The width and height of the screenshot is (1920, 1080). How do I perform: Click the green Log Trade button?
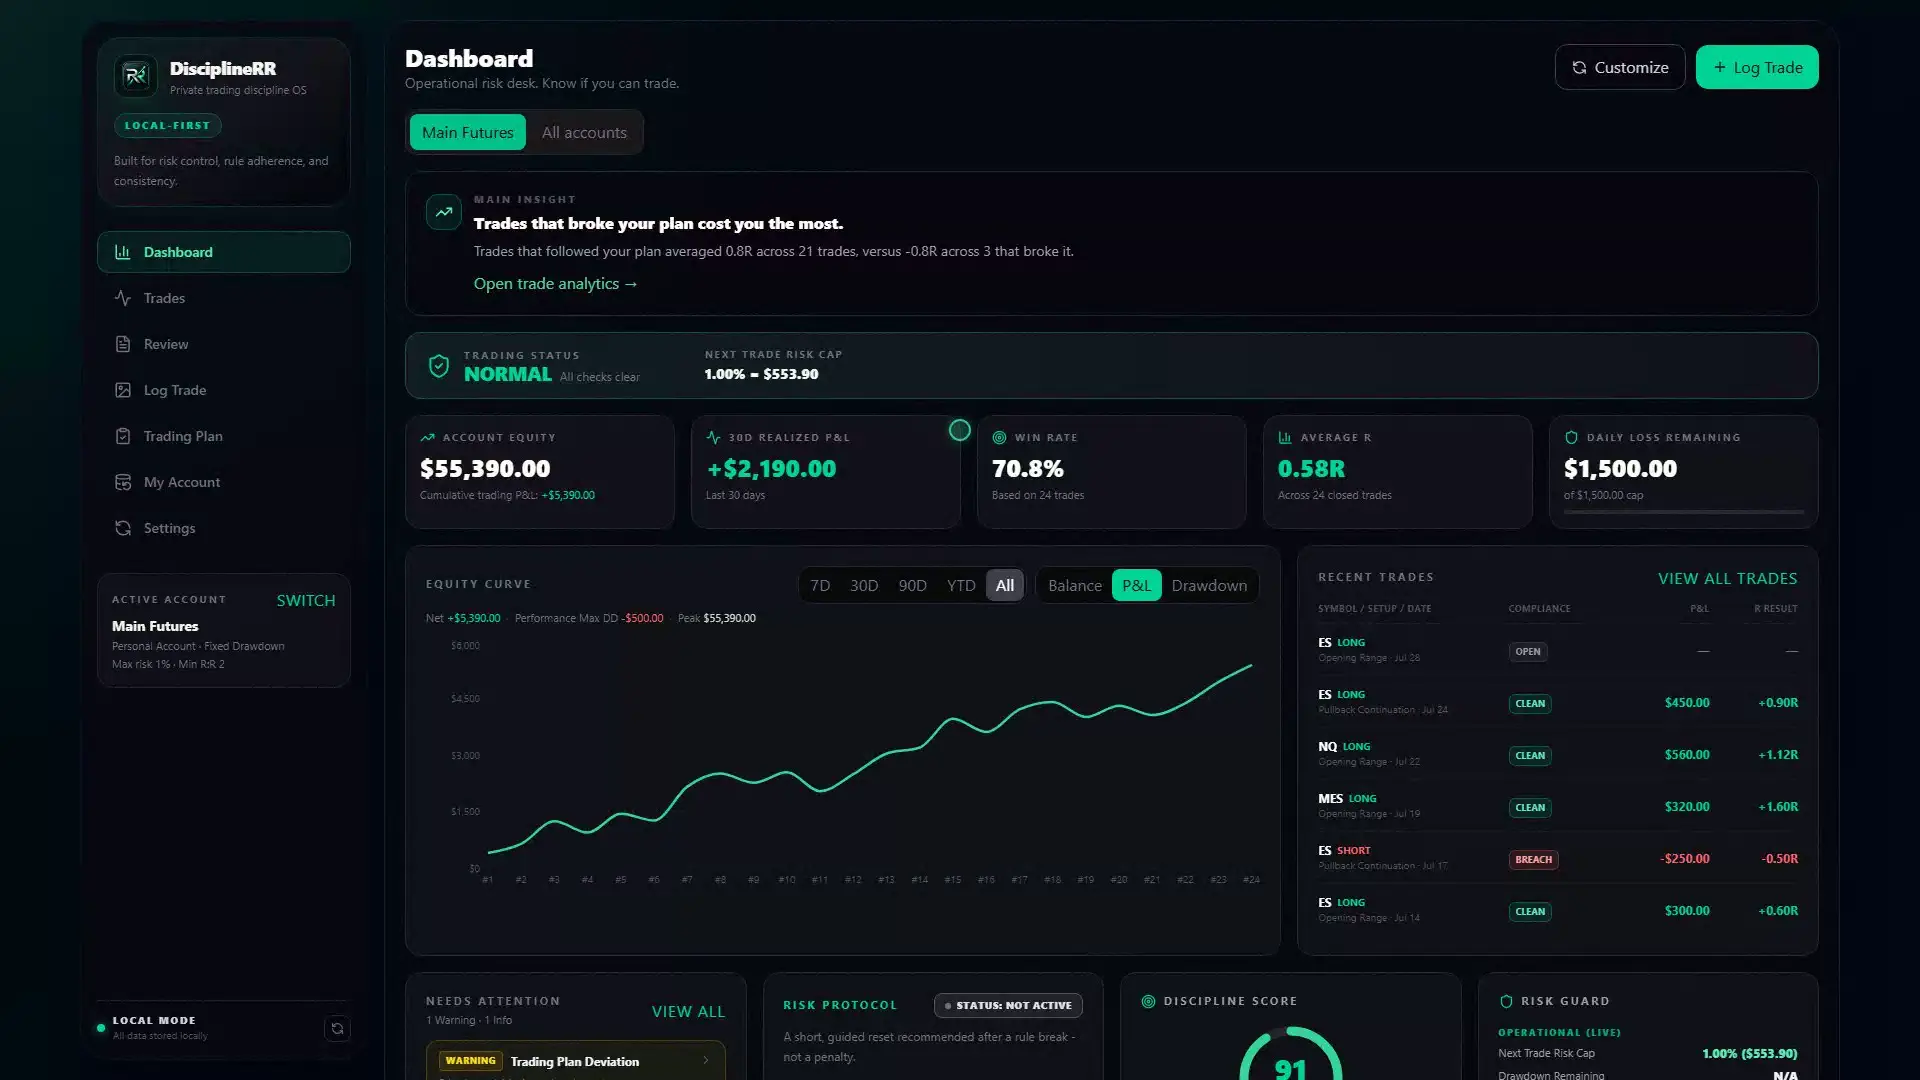pyautogui.click(x=1757, y=67)
